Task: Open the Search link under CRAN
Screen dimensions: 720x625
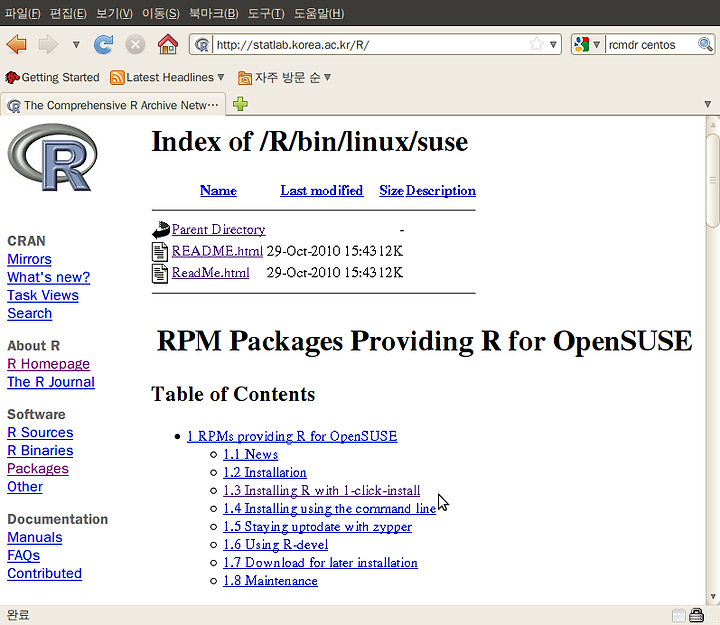Action: click(x=29, y=313)
